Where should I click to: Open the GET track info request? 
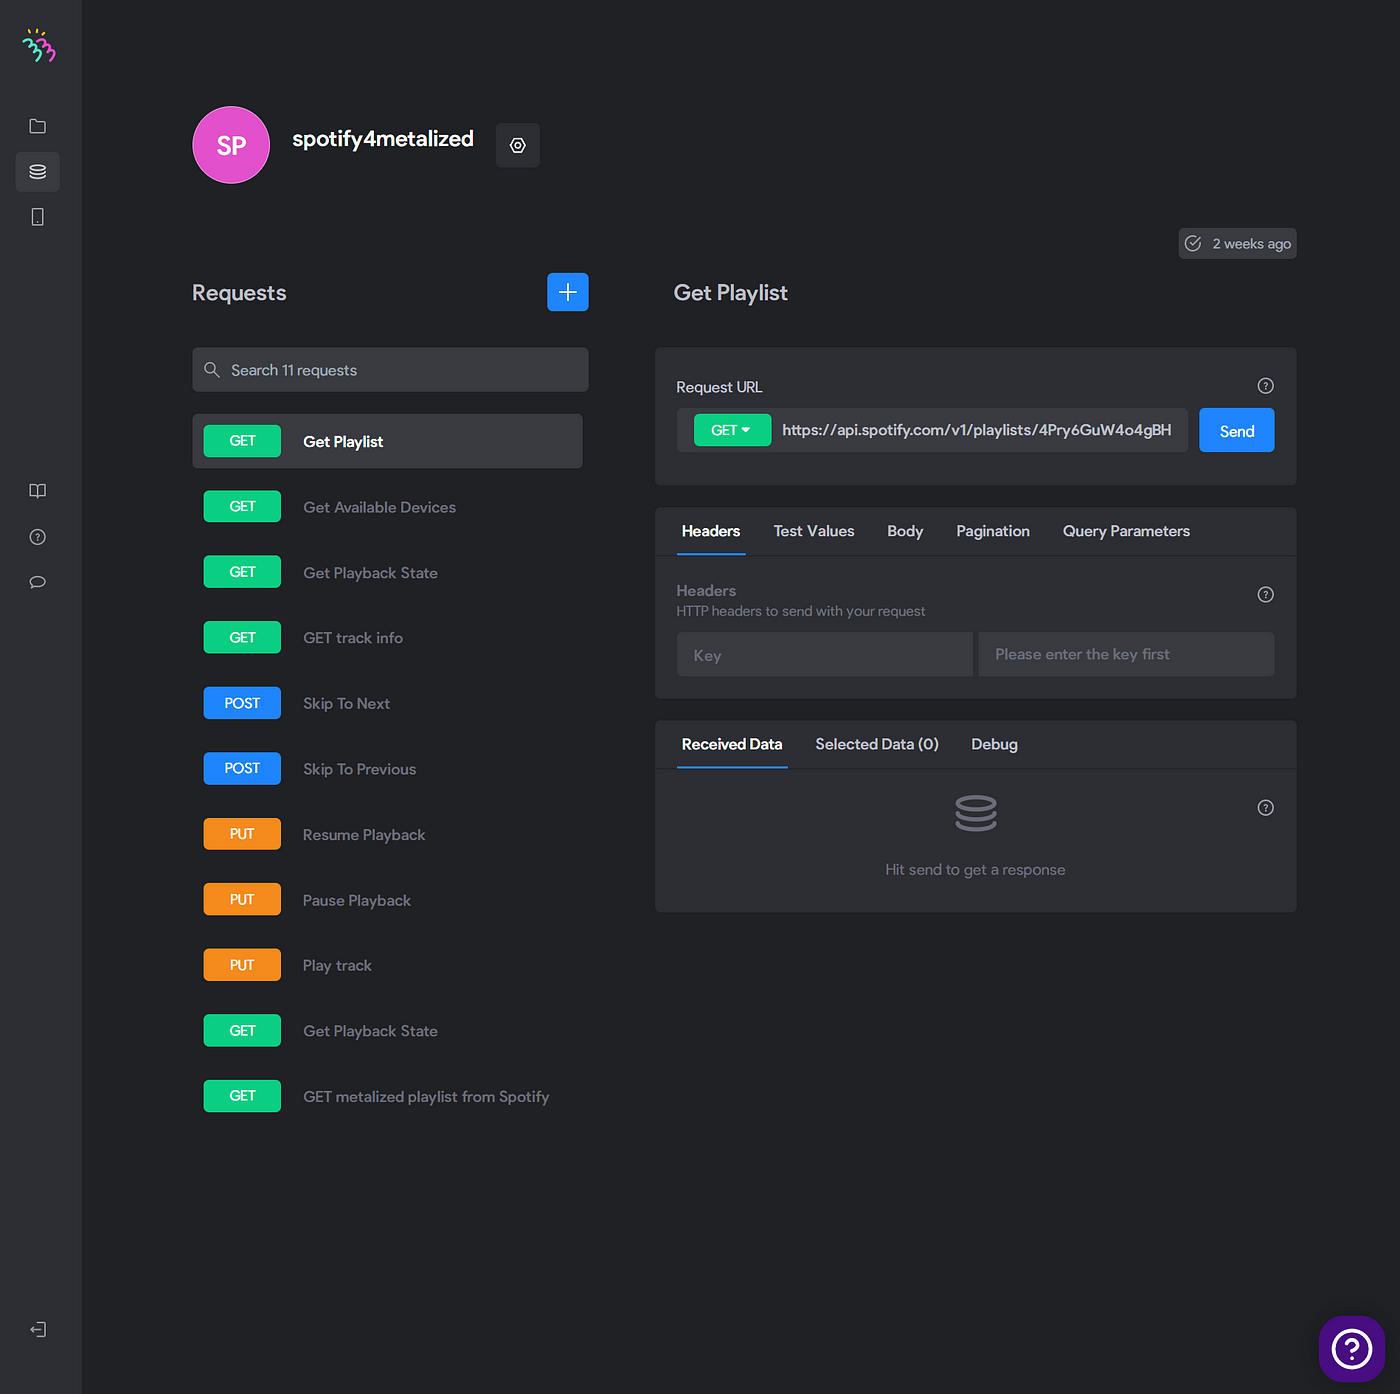coord(387,638)
